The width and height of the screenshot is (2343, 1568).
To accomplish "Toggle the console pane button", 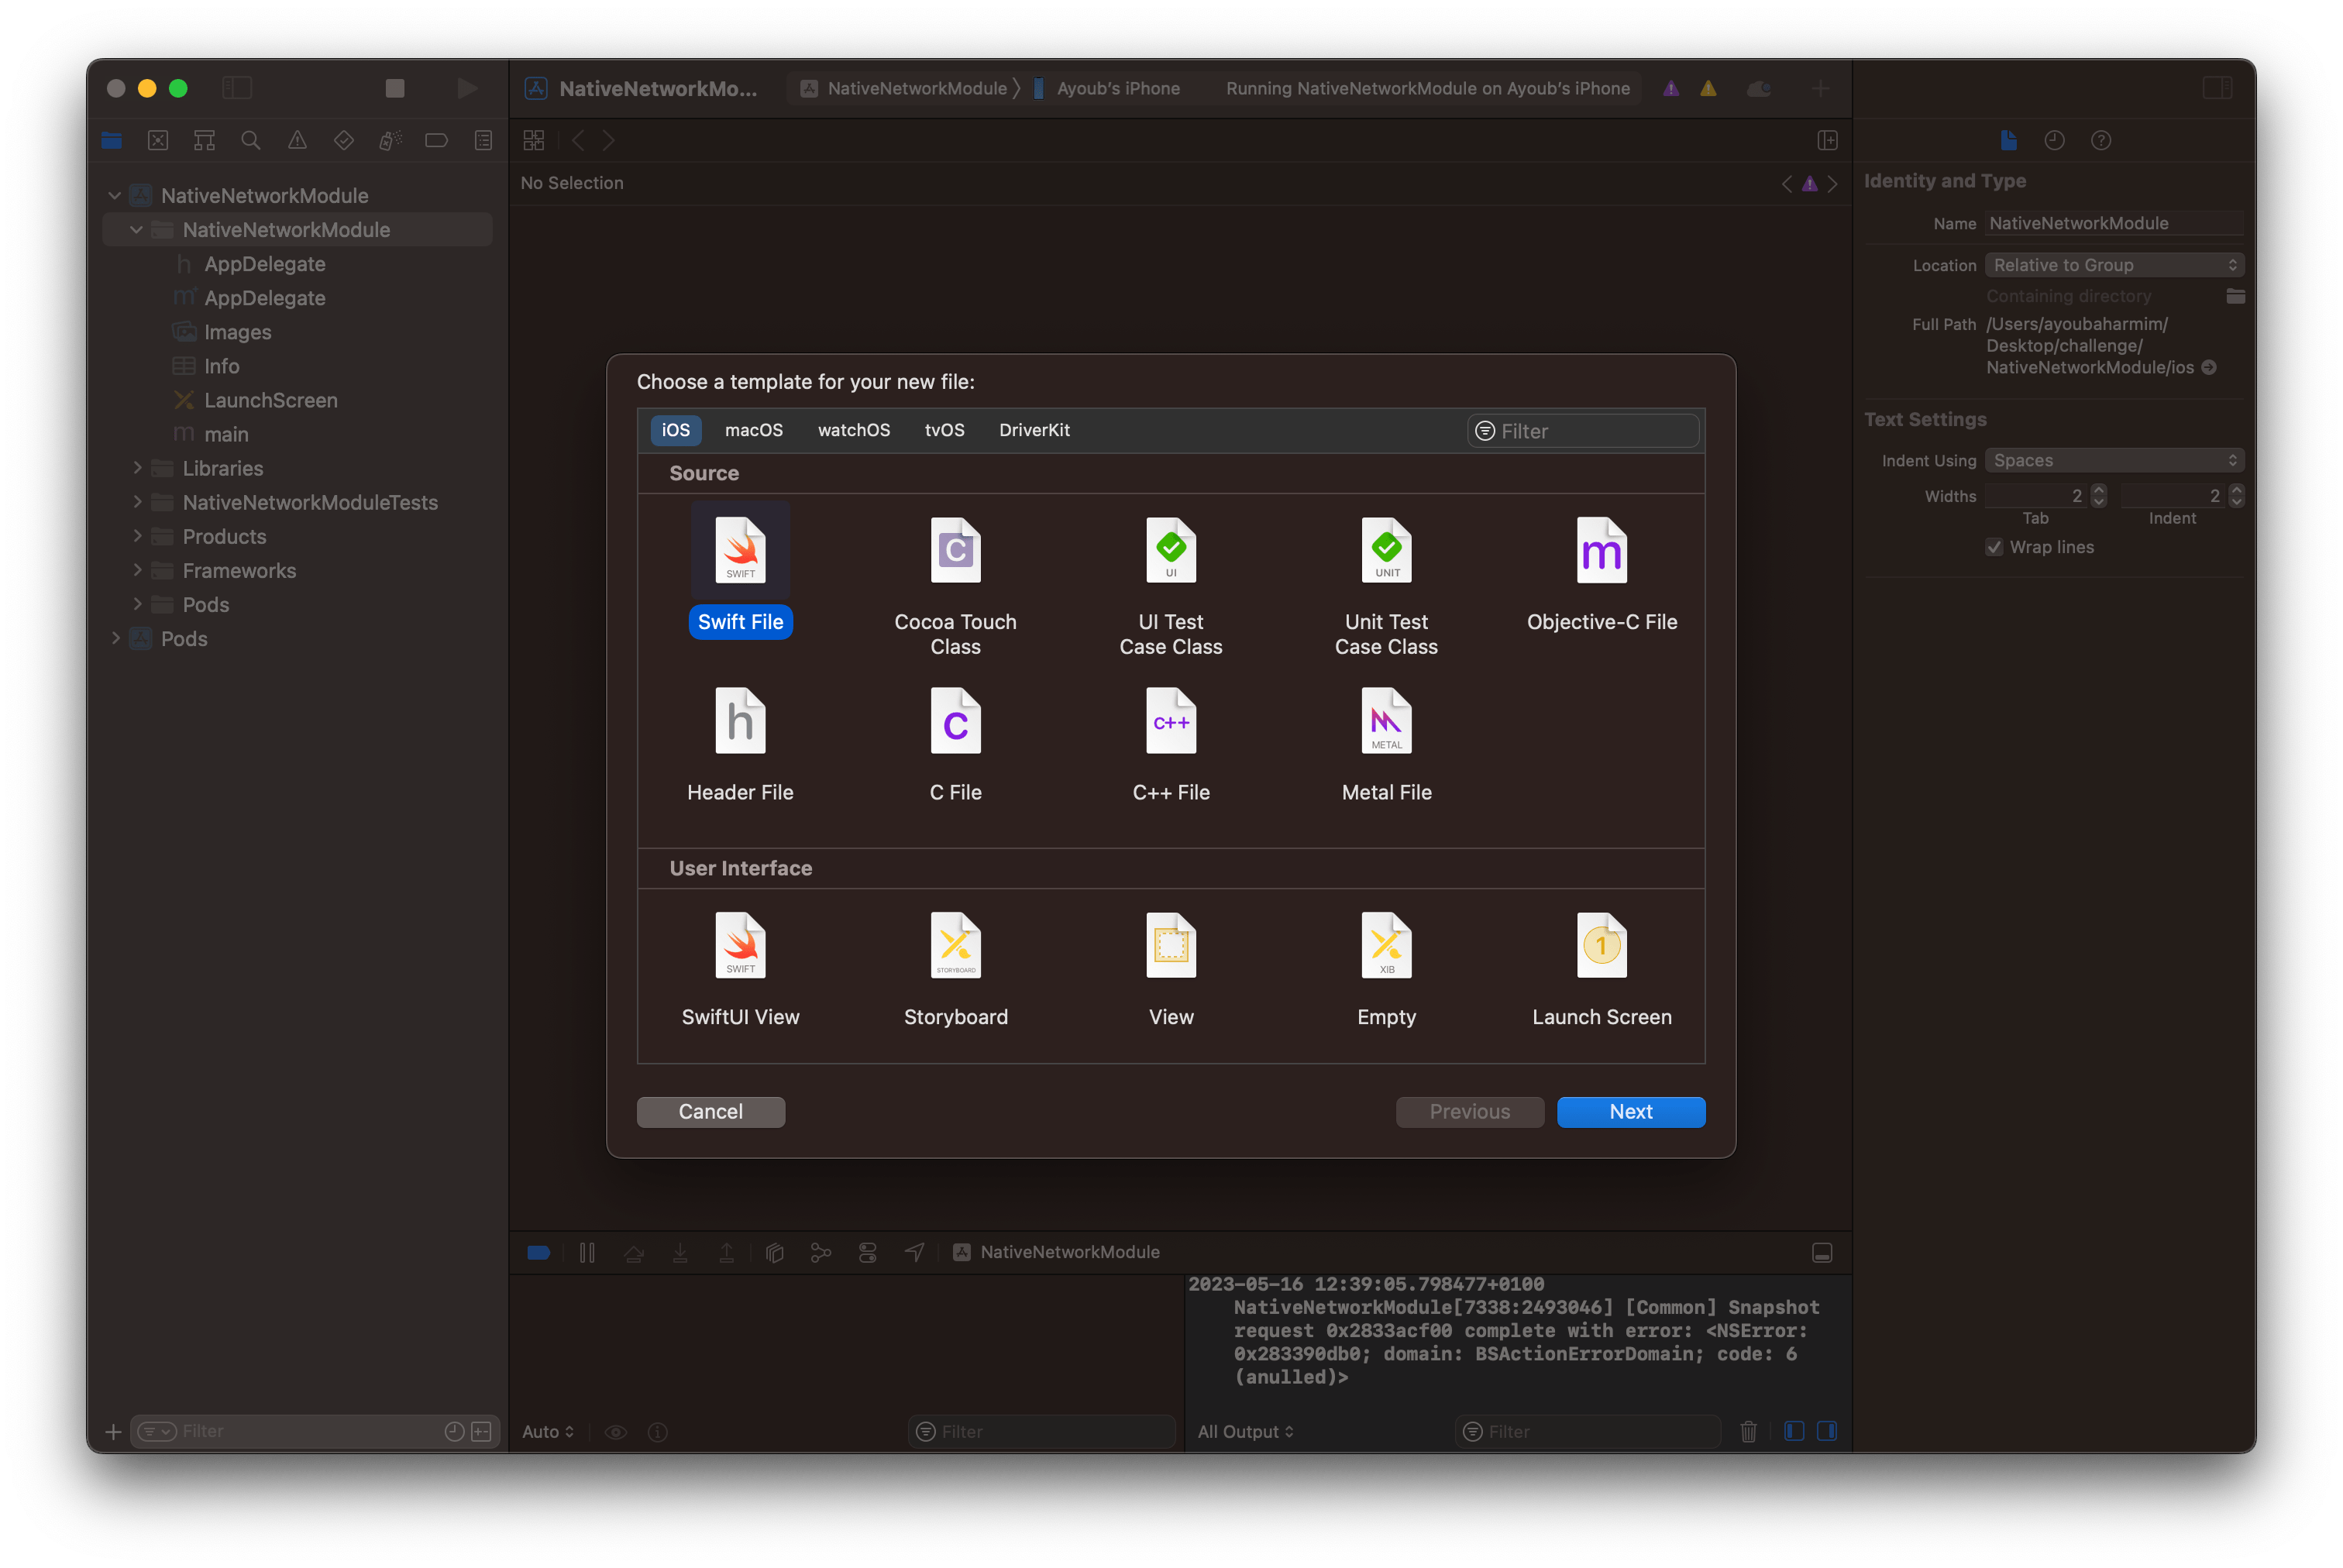I will [1826, 1431].
